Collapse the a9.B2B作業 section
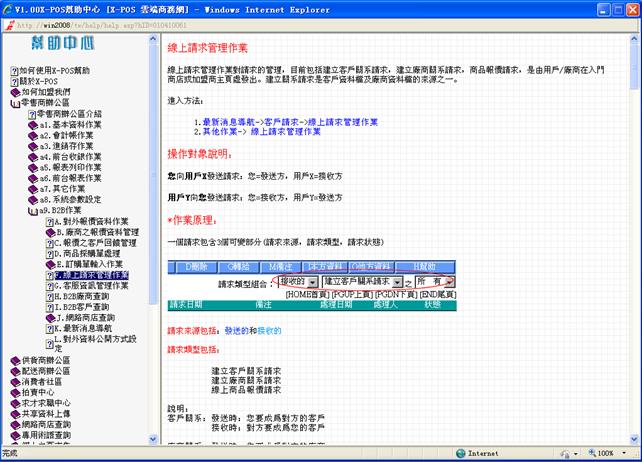 [31, 210]
